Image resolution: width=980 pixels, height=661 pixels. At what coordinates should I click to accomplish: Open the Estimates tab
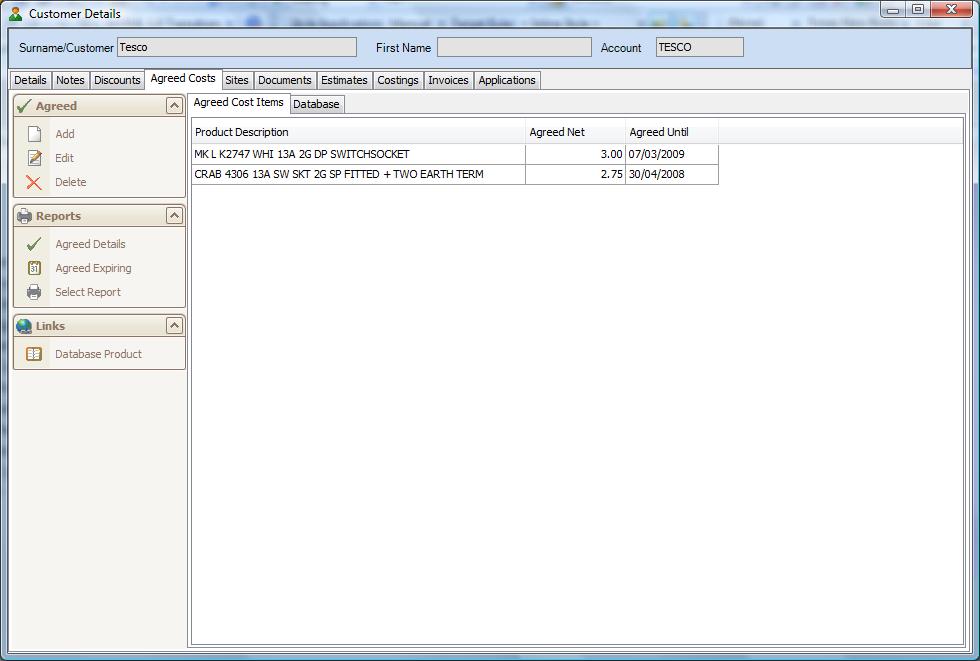344,80
